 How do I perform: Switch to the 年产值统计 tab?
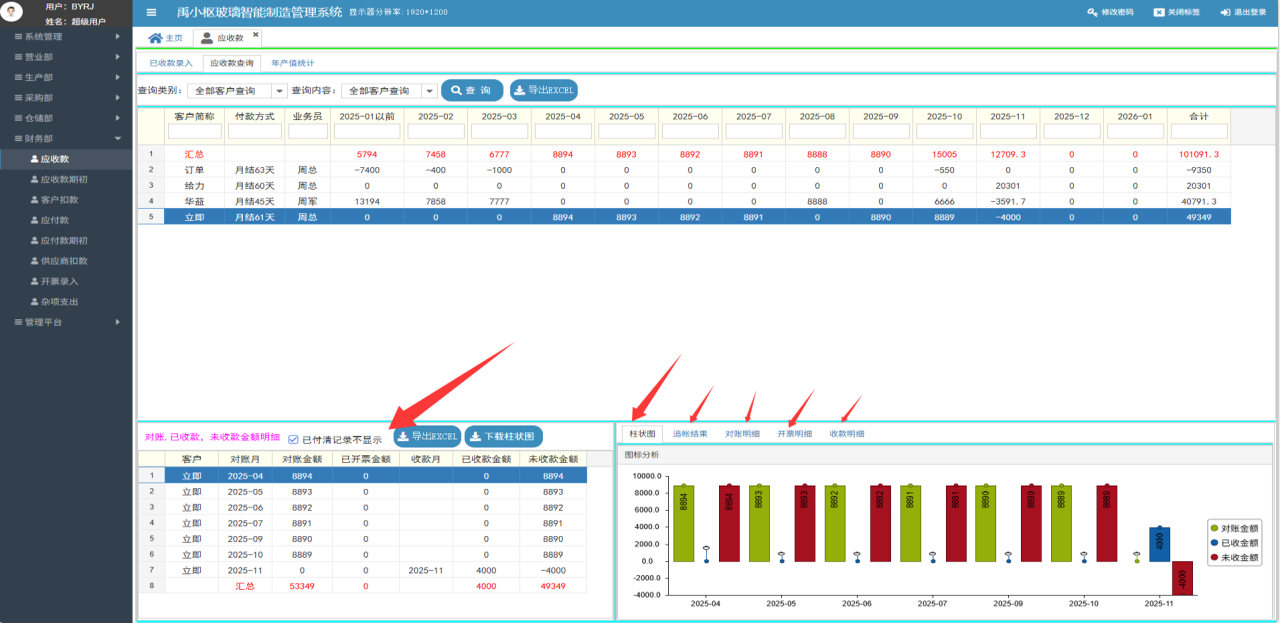pos(293,63)
